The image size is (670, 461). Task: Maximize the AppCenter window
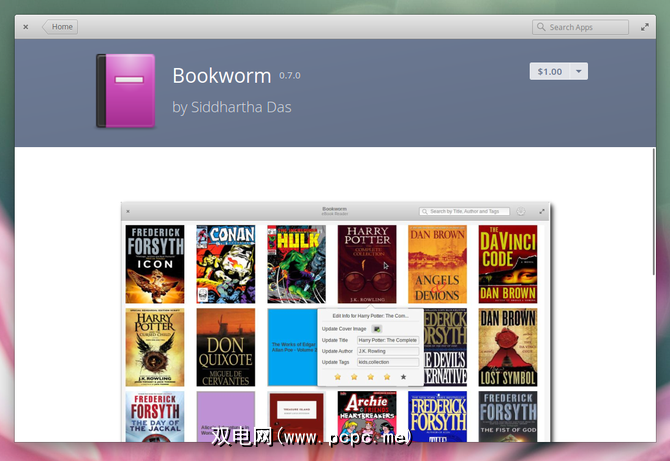(645, 27)
